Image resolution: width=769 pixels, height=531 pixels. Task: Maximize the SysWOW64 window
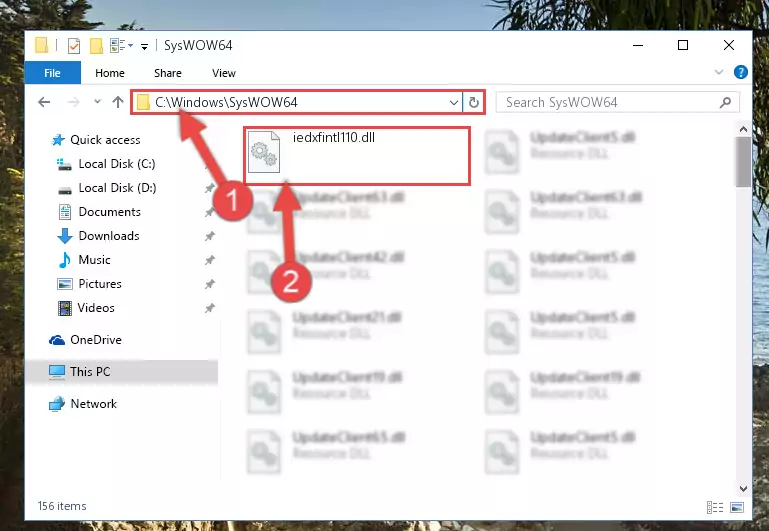click(x=683, y=45)
